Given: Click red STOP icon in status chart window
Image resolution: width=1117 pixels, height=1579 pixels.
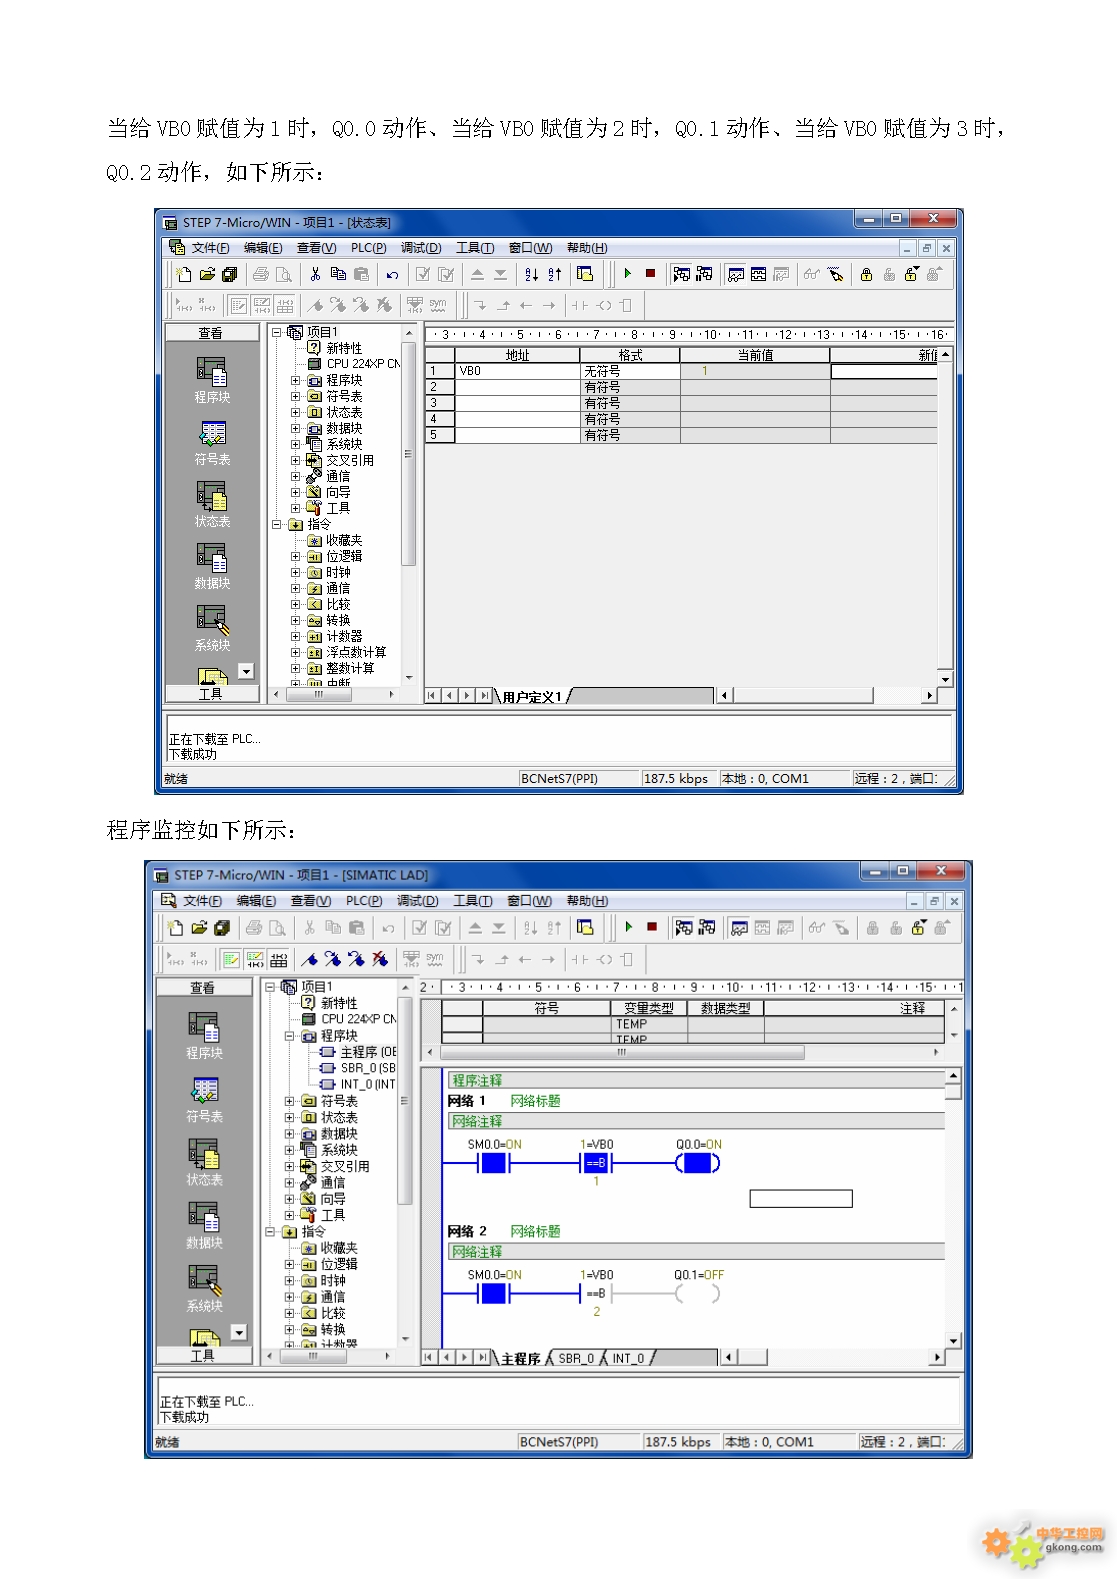Looking at the screenshot, I should click(x=650, y=273).
